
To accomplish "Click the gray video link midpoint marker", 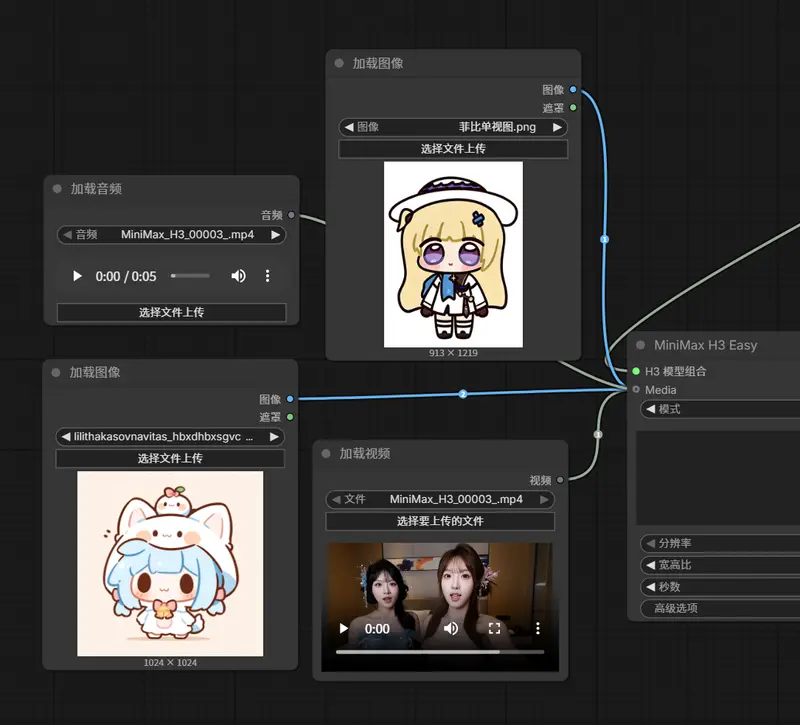I will point(598,434).
